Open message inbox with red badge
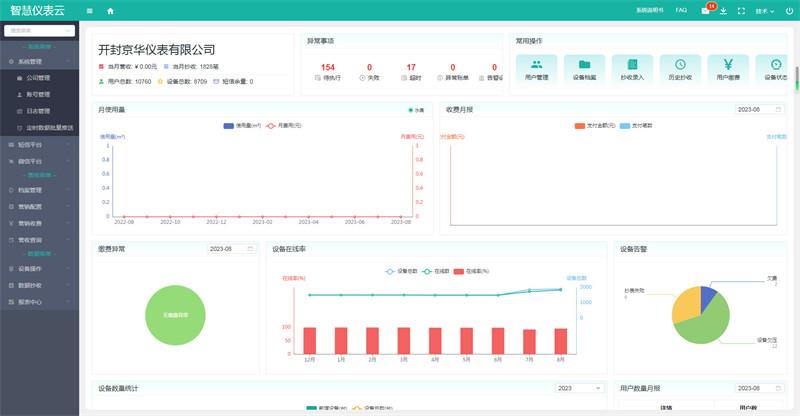The height and width of the screenshot is (416, 800). pos(707,11)
